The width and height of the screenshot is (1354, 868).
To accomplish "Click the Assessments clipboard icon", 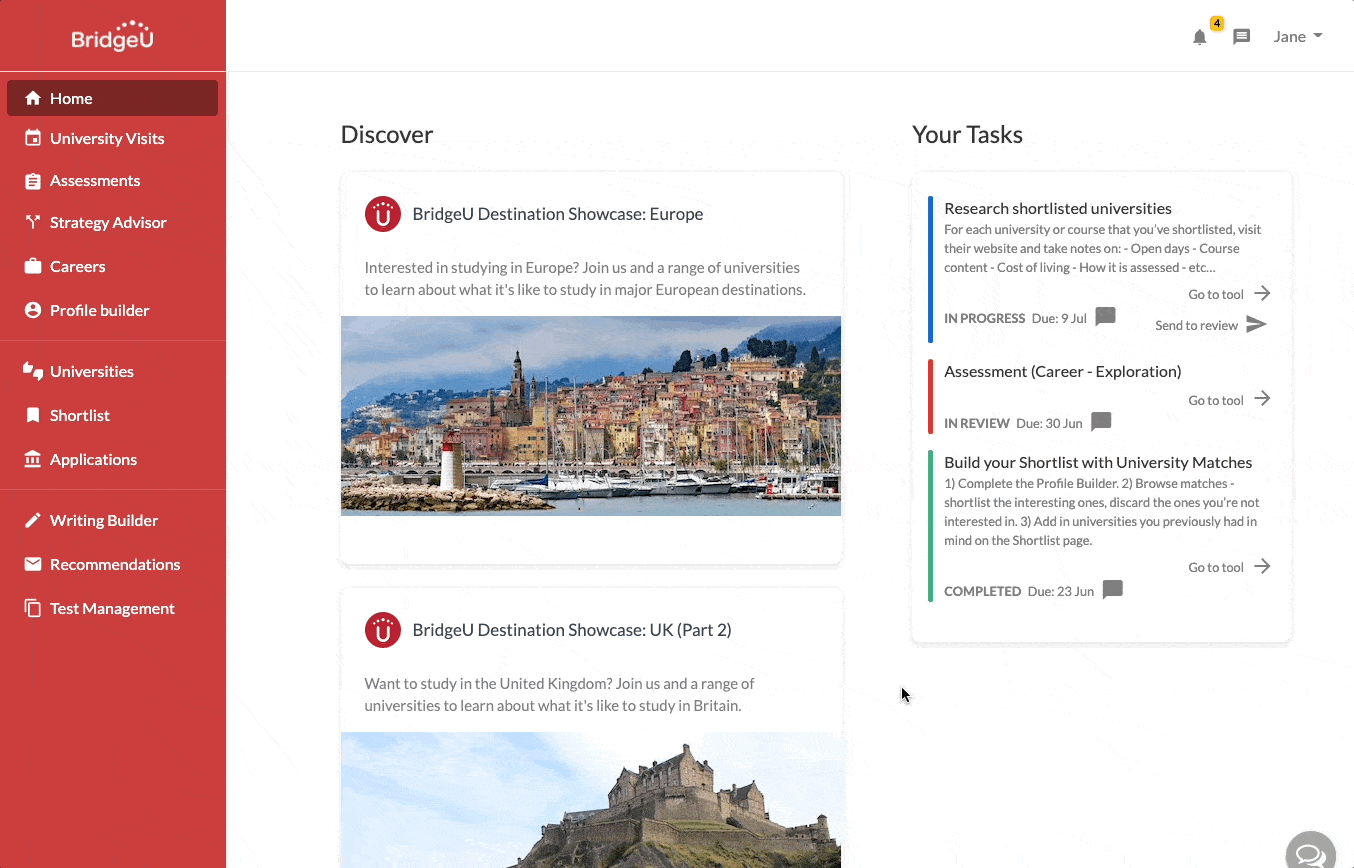I will pyautogui.click(x=33, y=181).
